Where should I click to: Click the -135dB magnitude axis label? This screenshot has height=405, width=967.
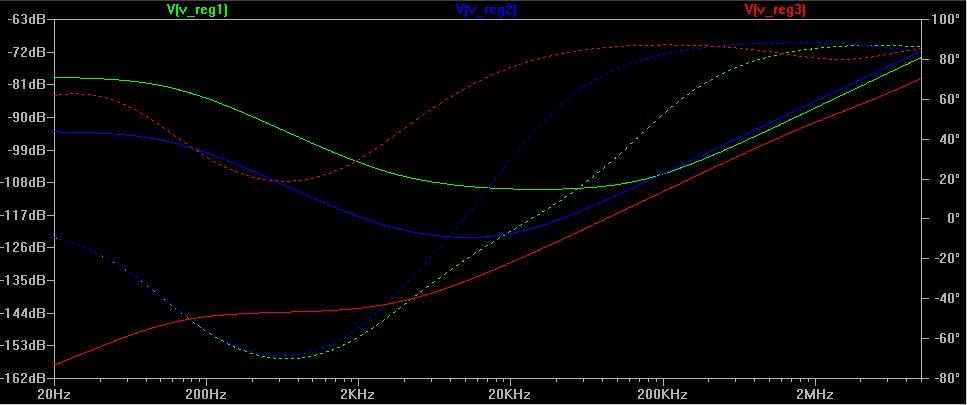[x=23, y=280]
